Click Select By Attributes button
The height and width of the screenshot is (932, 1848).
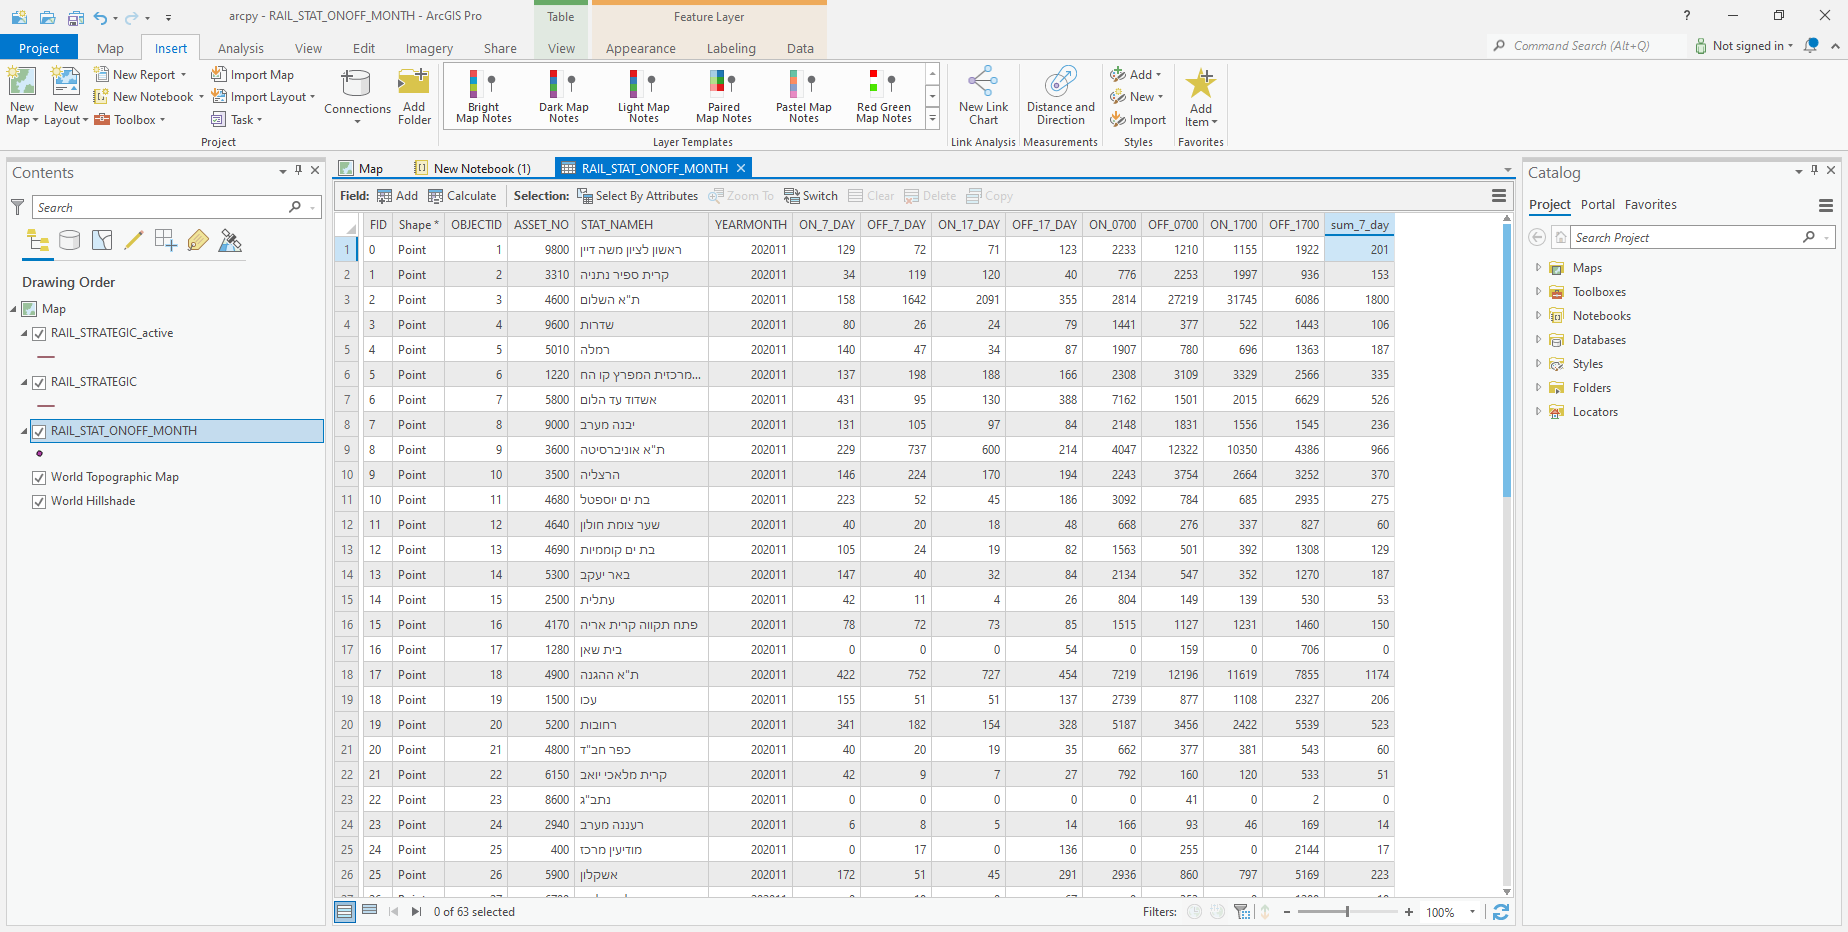[x=637, y=196]
